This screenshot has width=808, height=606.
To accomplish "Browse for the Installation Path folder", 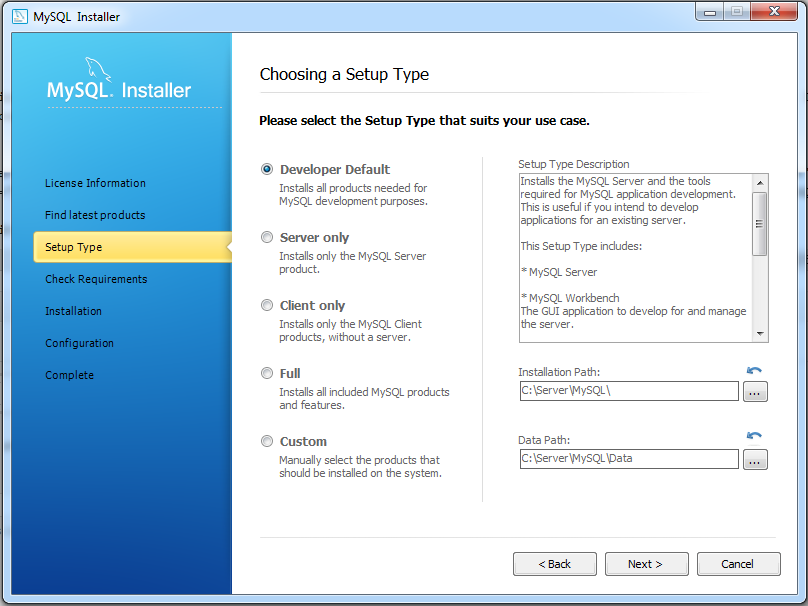I will click(755, 392).
